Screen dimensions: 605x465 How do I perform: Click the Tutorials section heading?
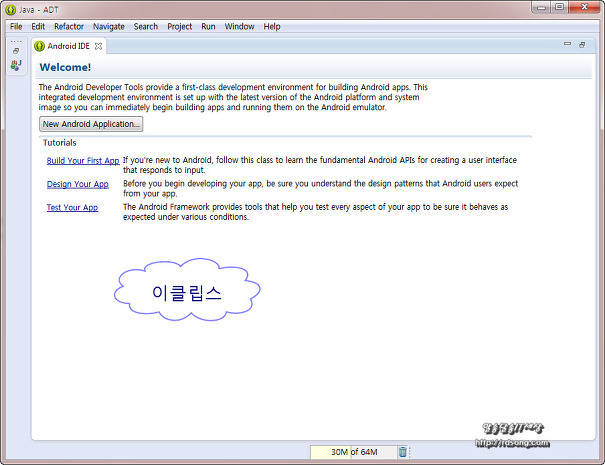59,143
